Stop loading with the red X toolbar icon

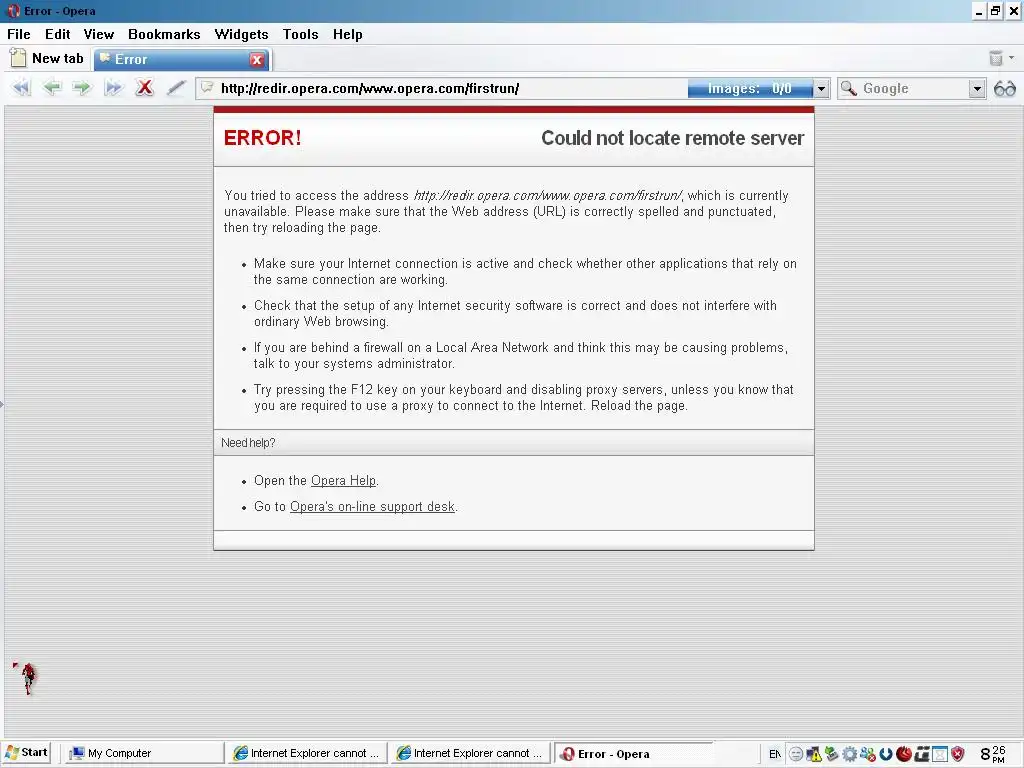click(144, 88)
